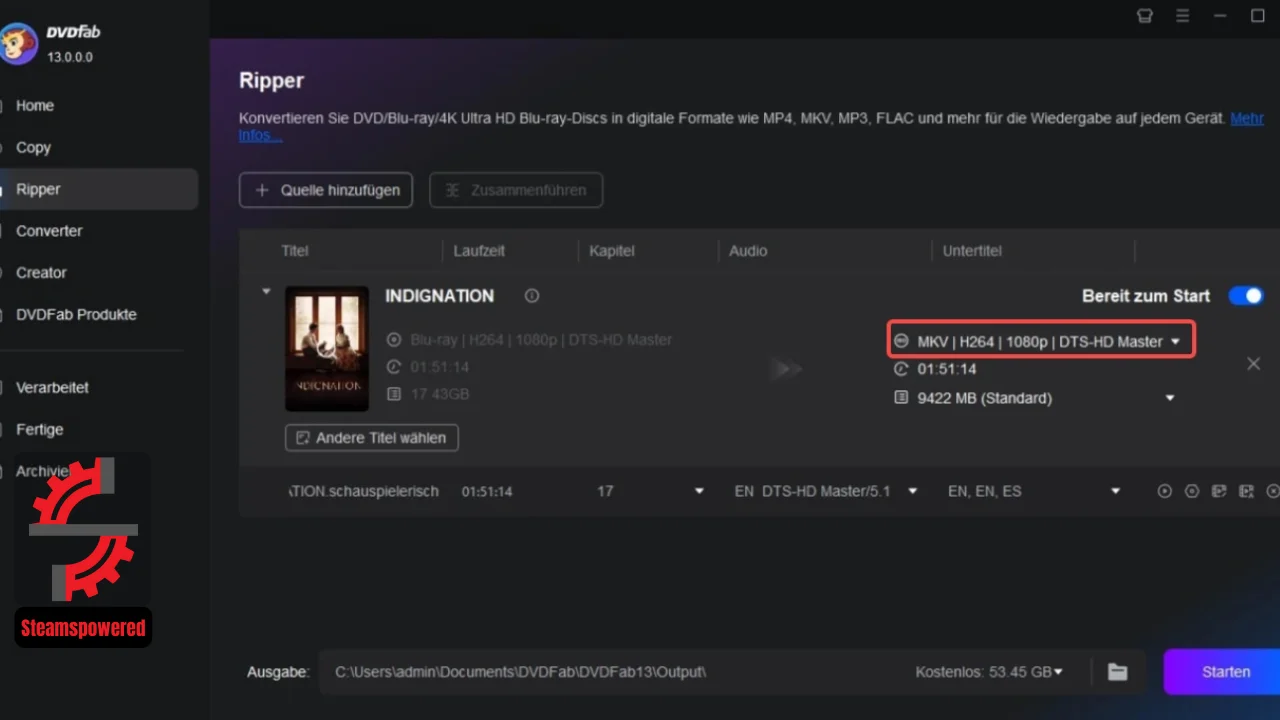This screenshot has width=1280, height=720.
Task: Open advanced settings hexagon icon in title row
Action: click(1192, 491)
